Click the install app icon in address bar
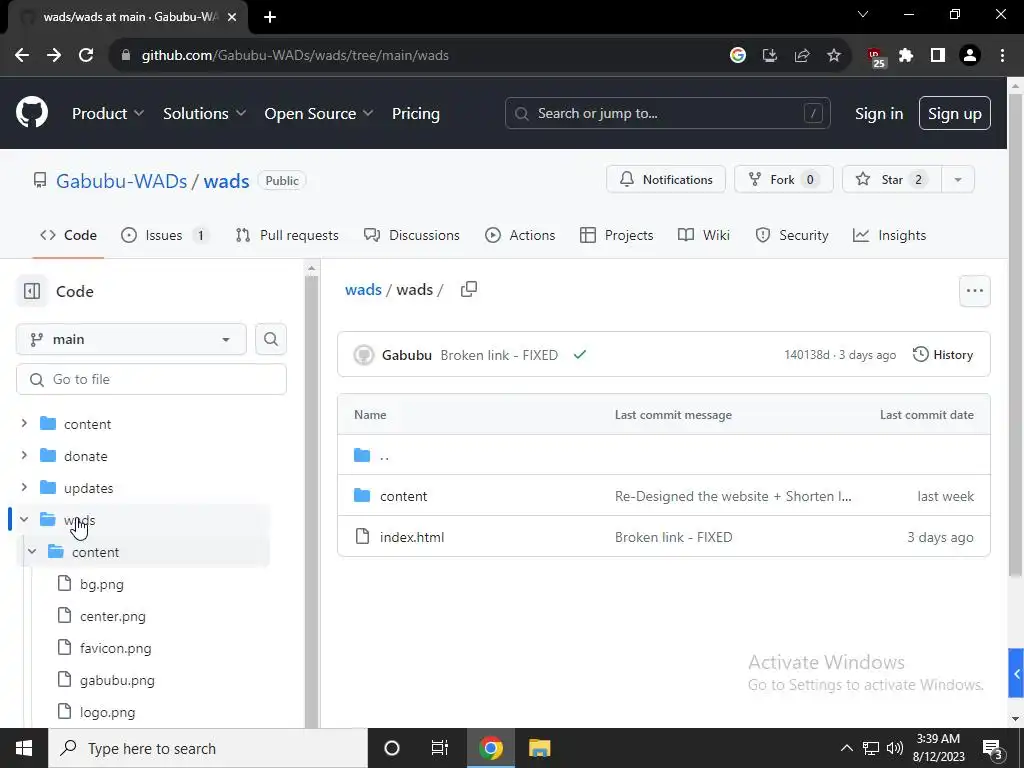 point(770,56)
